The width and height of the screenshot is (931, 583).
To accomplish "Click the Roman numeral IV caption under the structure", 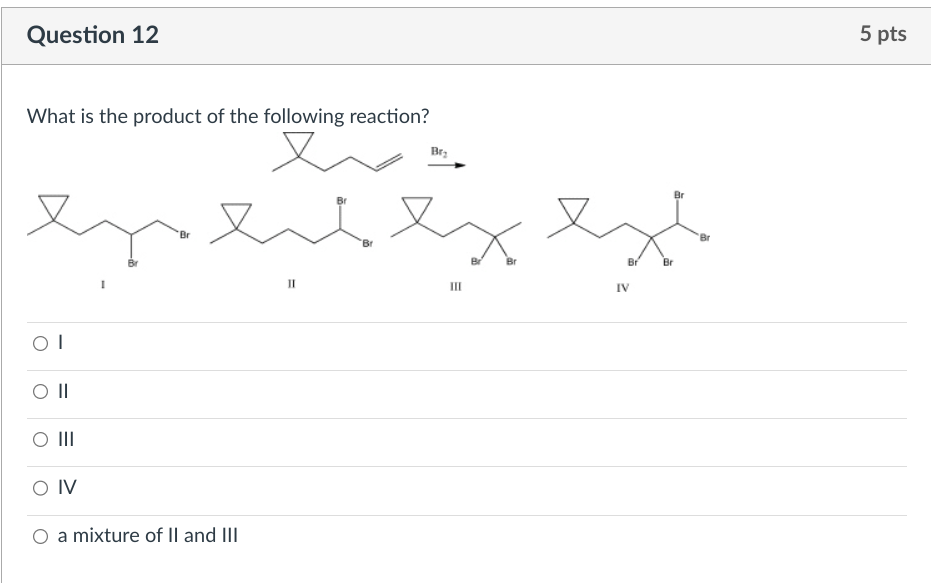I will click(x=621, y=289).
